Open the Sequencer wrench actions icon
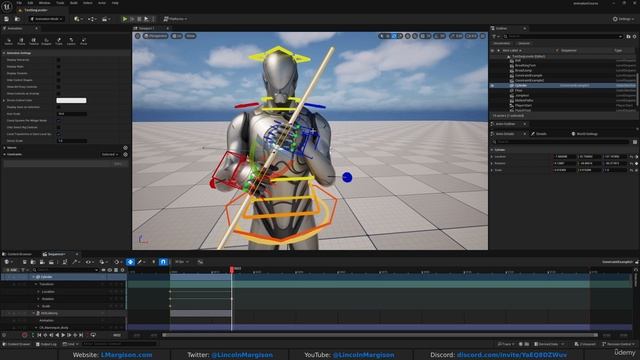Image resolution: width=640 pixels, height=360 pixels. pos(76,262)
